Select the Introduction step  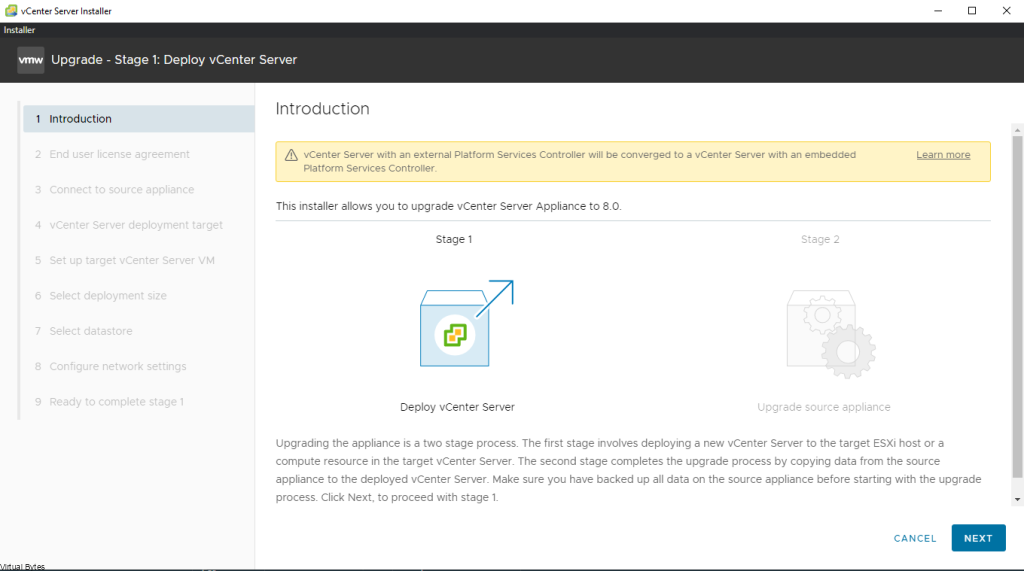pos(138,119)
